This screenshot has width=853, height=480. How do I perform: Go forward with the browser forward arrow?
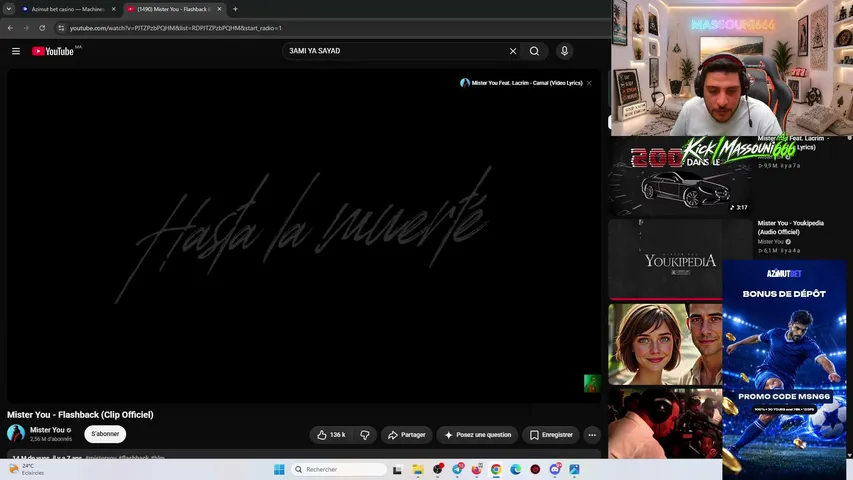(x=26, y=28)
